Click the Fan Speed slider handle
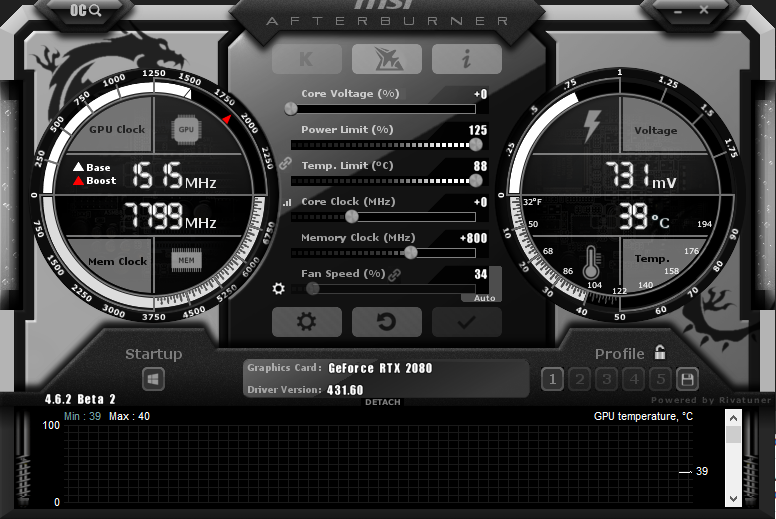This screenshot has width=776, height=519. (312, 288)
